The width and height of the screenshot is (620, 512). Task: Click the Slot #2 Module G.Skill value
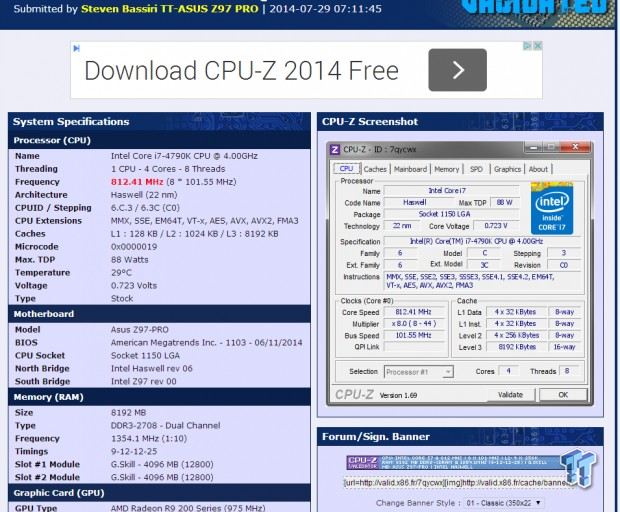coord(162,477)
